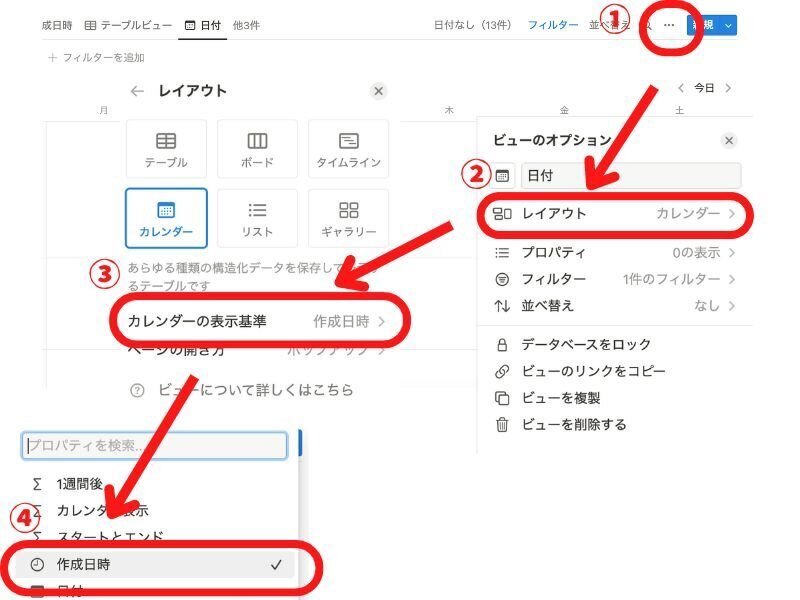Open the フィルター row in view options
This screenshot has height=600, width=800.
[x=614, y=279]
